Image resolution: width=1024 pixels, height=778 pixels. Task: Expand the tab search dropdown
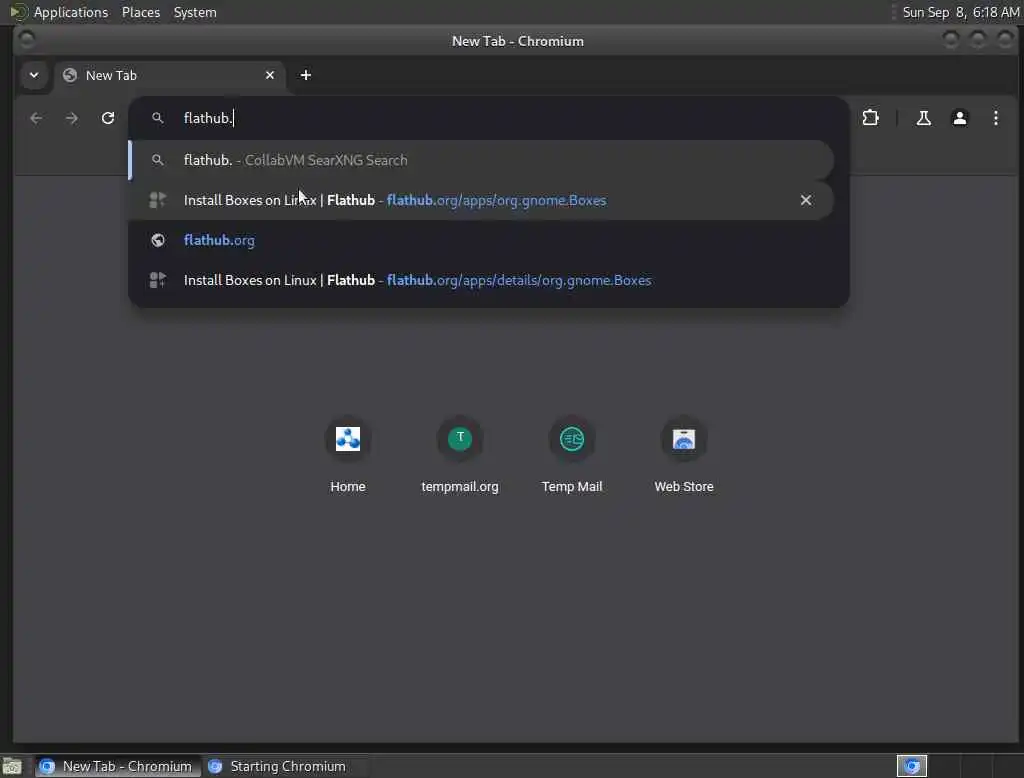pyautogui.click(x=34, y=75)
